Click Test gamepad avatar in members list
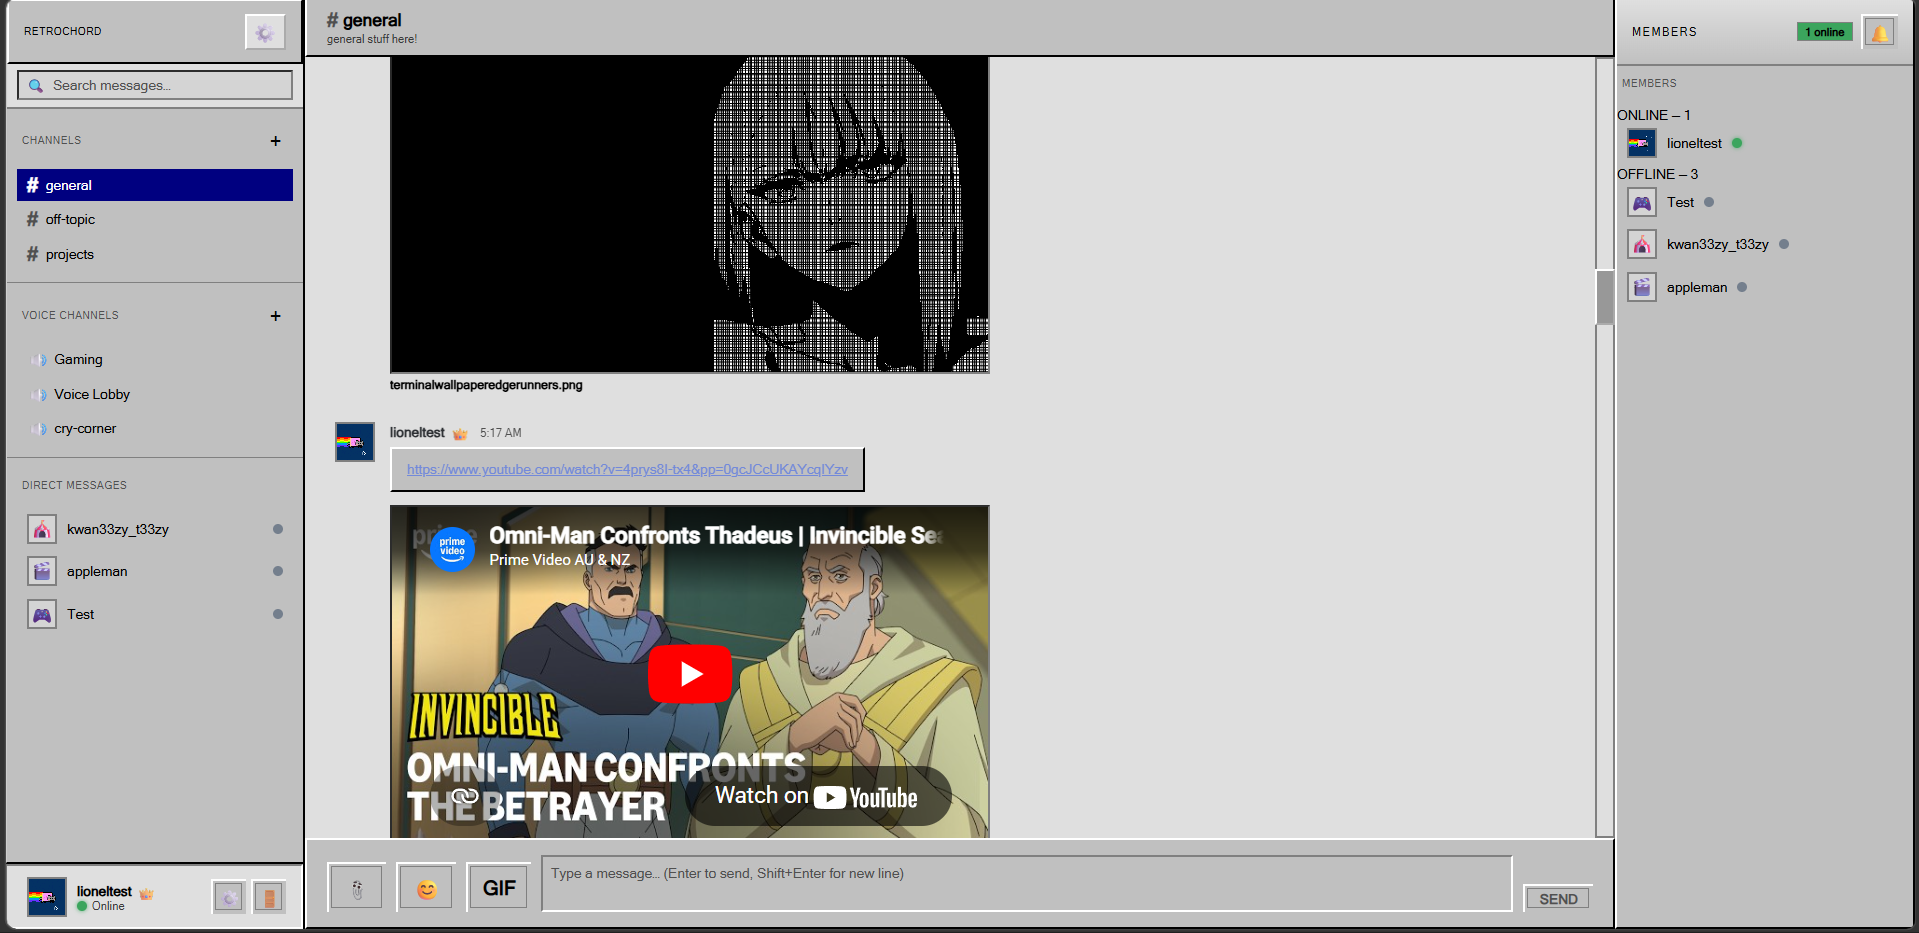Image resolution: width=1919 pixels, height=933 pixels. pos(1642,202)
